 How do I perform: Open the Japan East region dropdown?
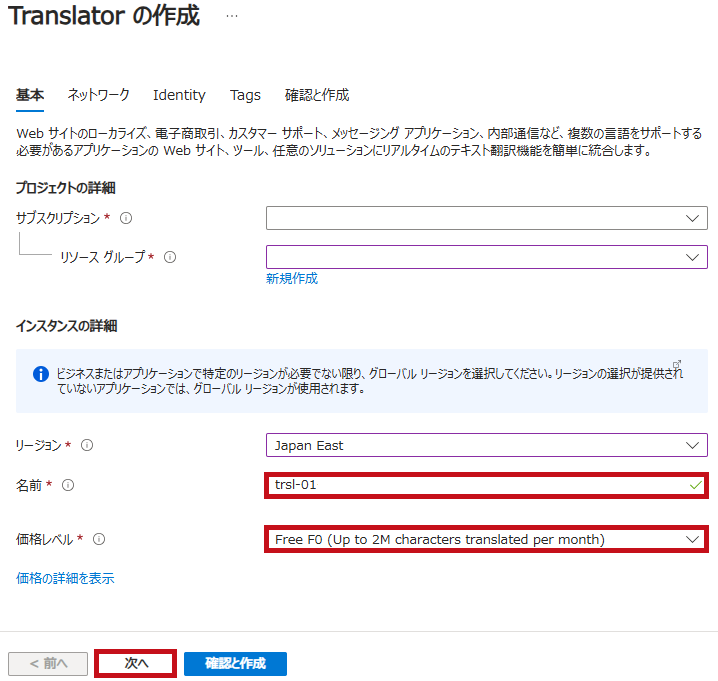click(487, 445)
